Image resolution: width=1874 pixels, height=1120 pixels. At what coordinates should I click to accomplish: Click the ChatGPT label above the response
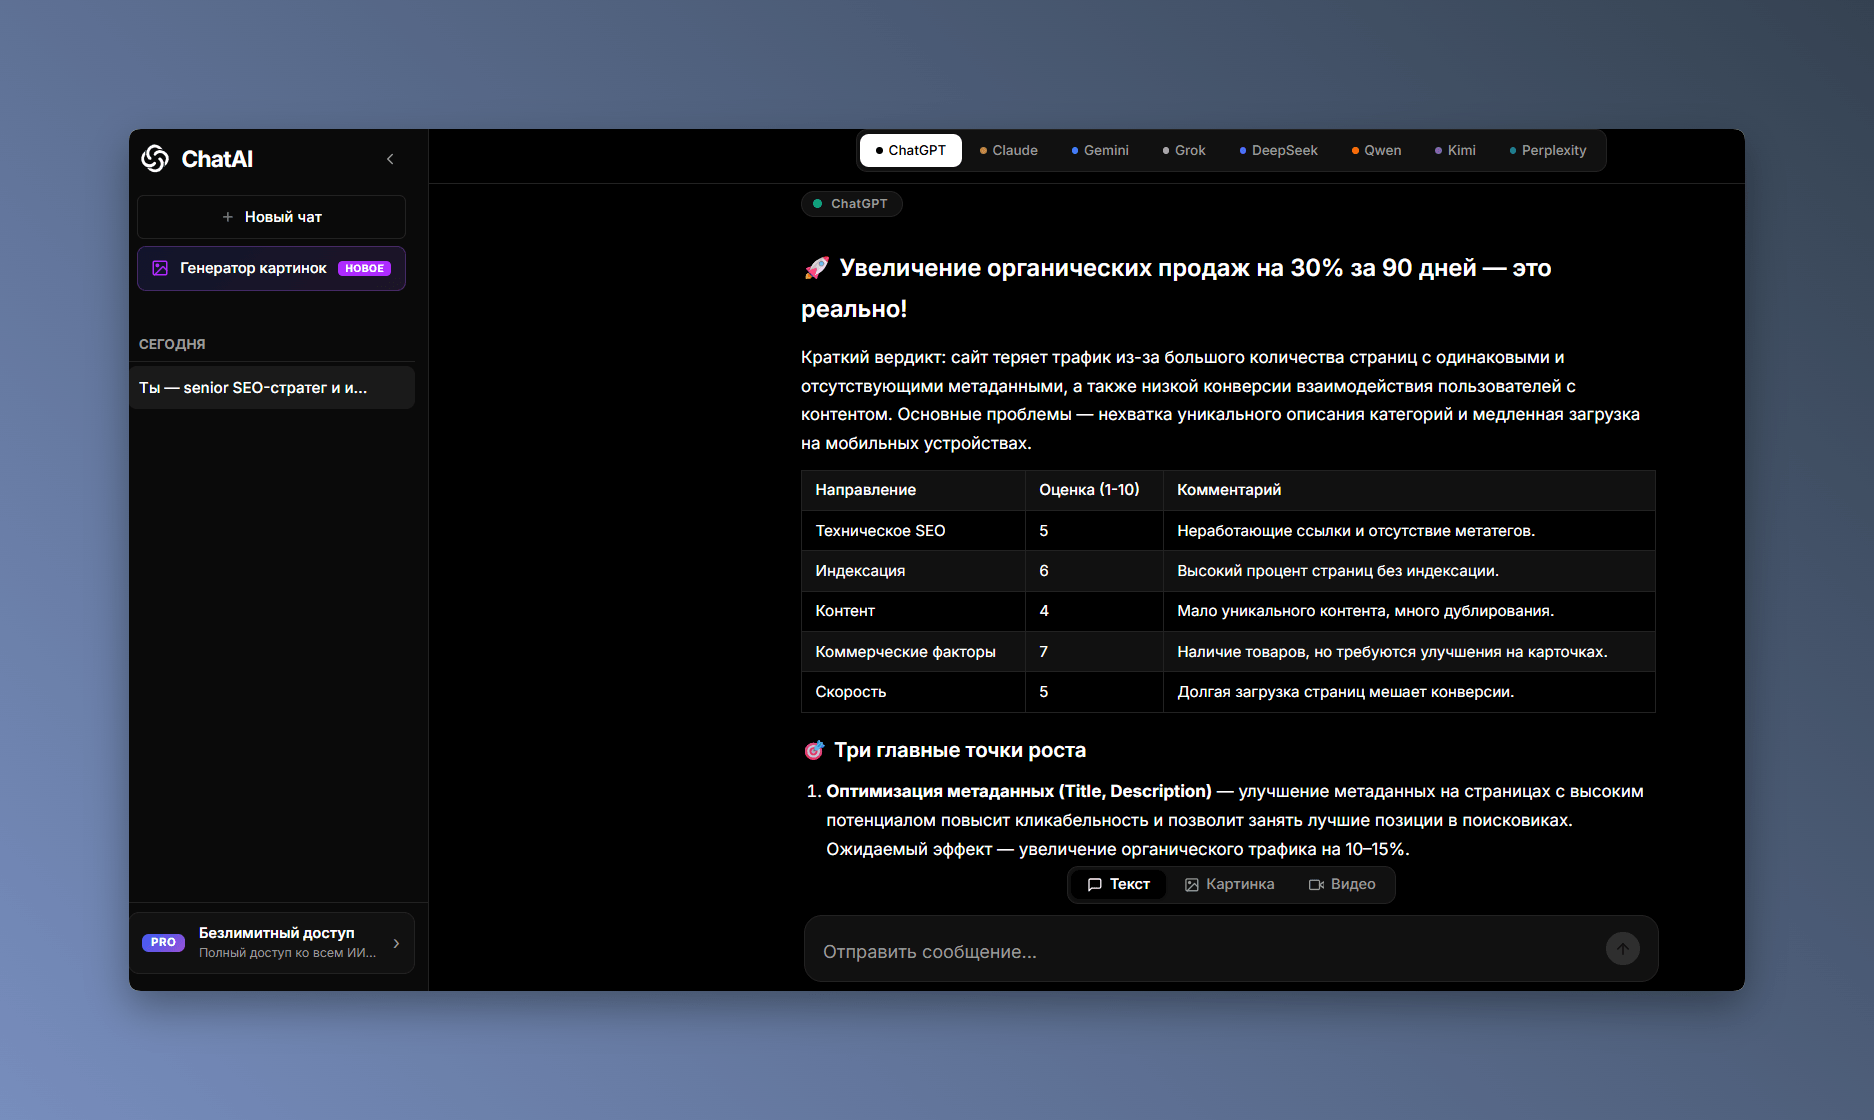[851, 204]
